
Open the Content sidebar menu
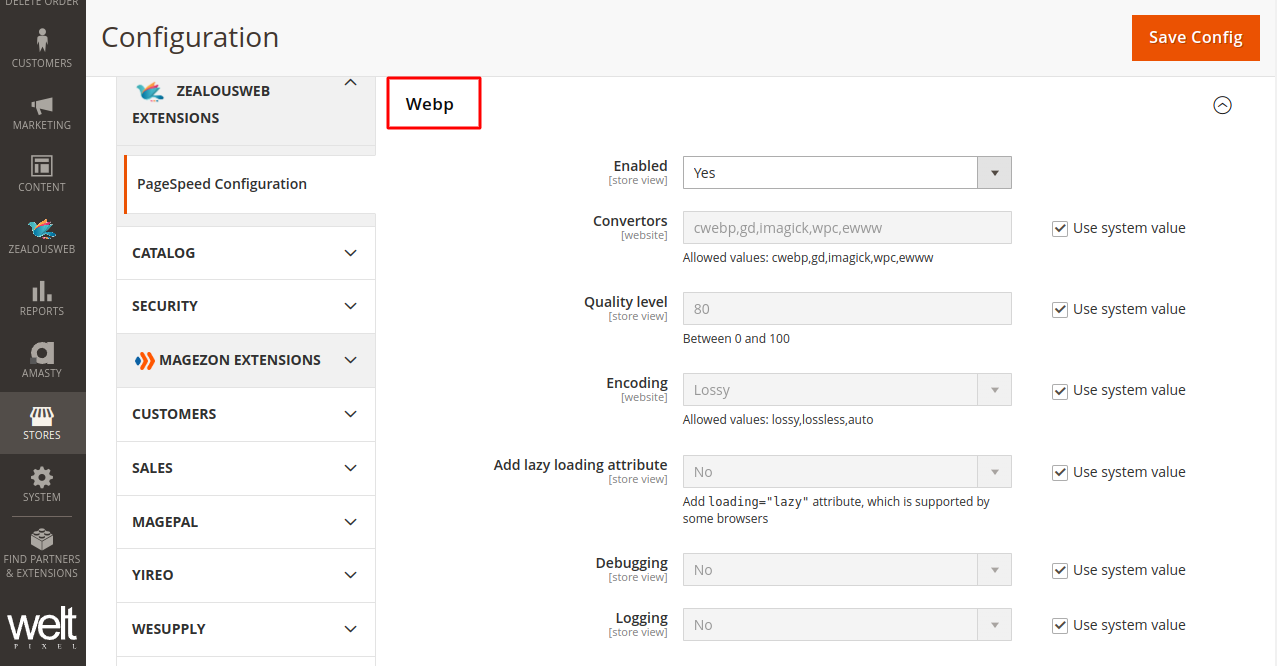pos(42,174)
